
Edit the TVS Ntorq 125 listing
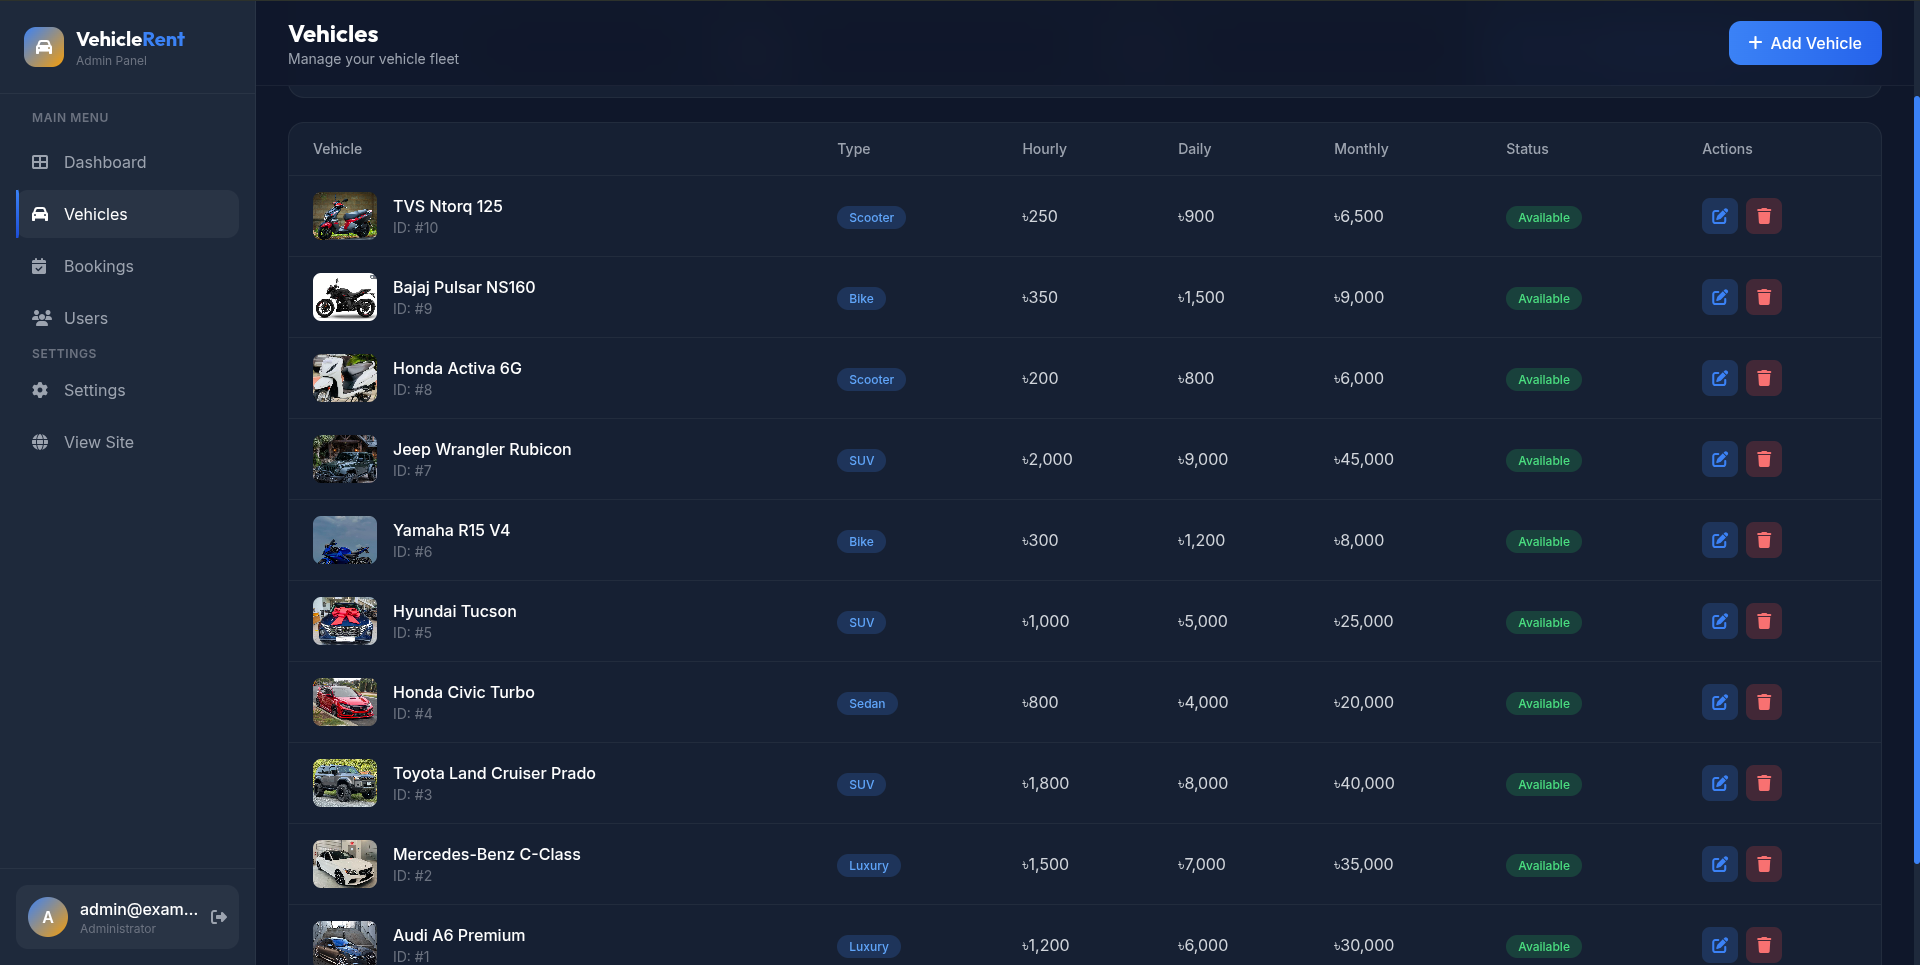1719,216
